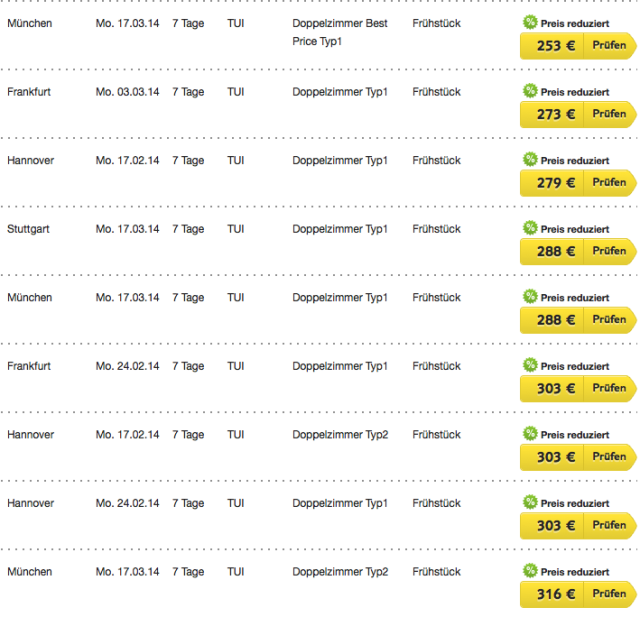Viewport: 640px width, 617px height.
Task: Click Prüfen for the 273 € Frankfurt offer
Action: 609,114
